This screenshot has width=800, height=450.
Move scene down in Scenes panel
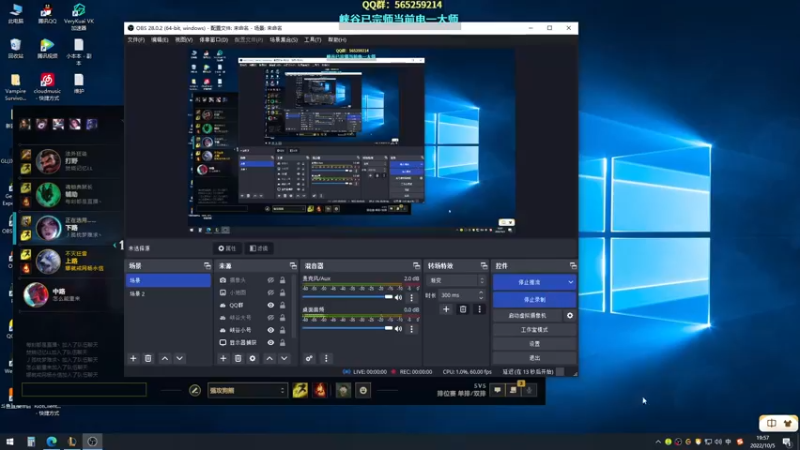180,359
